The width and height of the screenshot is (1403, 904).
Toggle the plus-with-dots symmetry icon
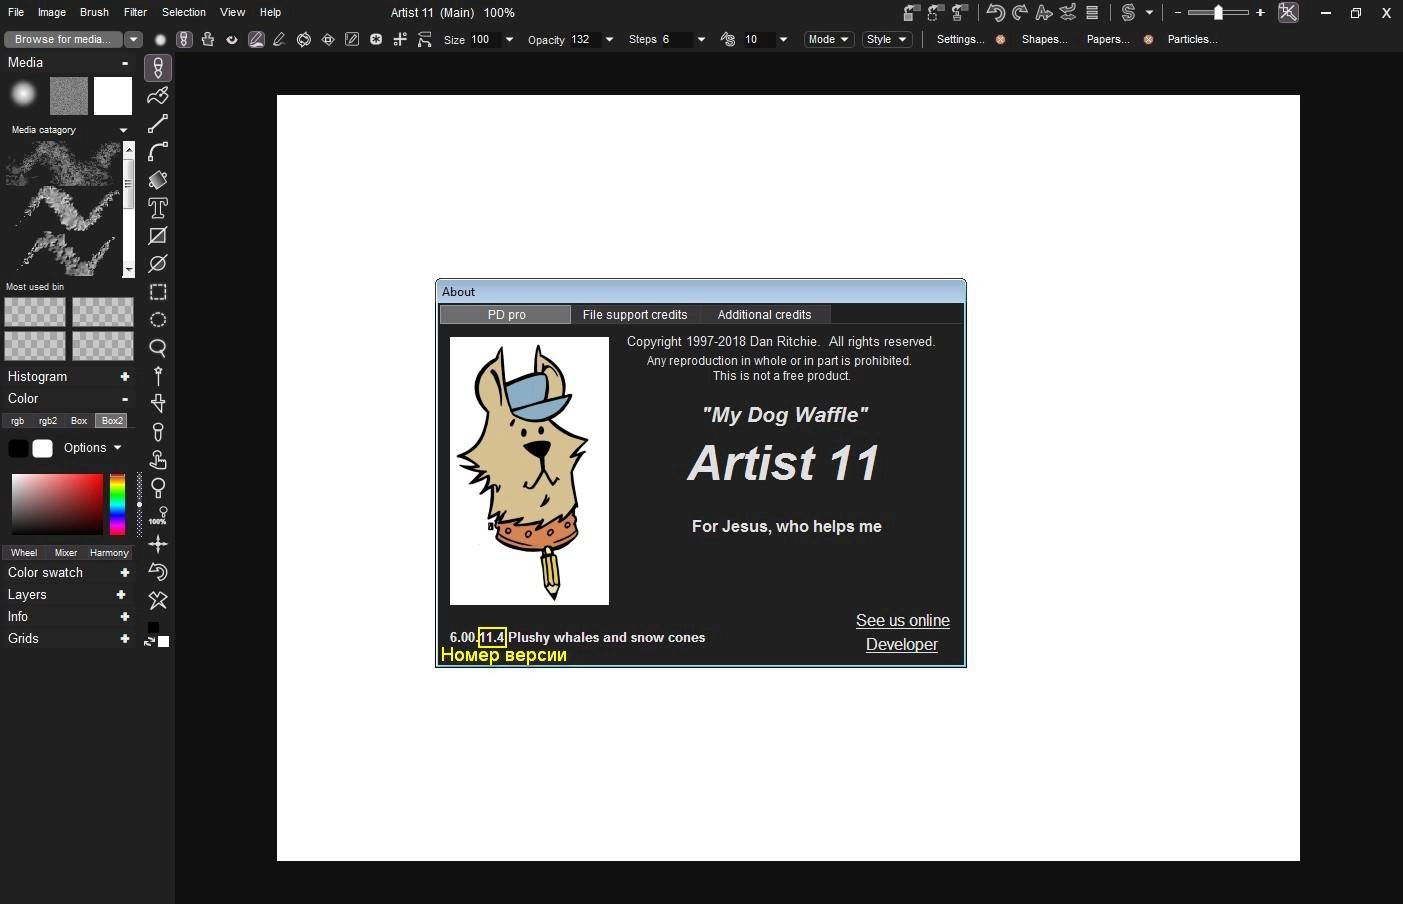pyautogui.click(x=400, y=40)
